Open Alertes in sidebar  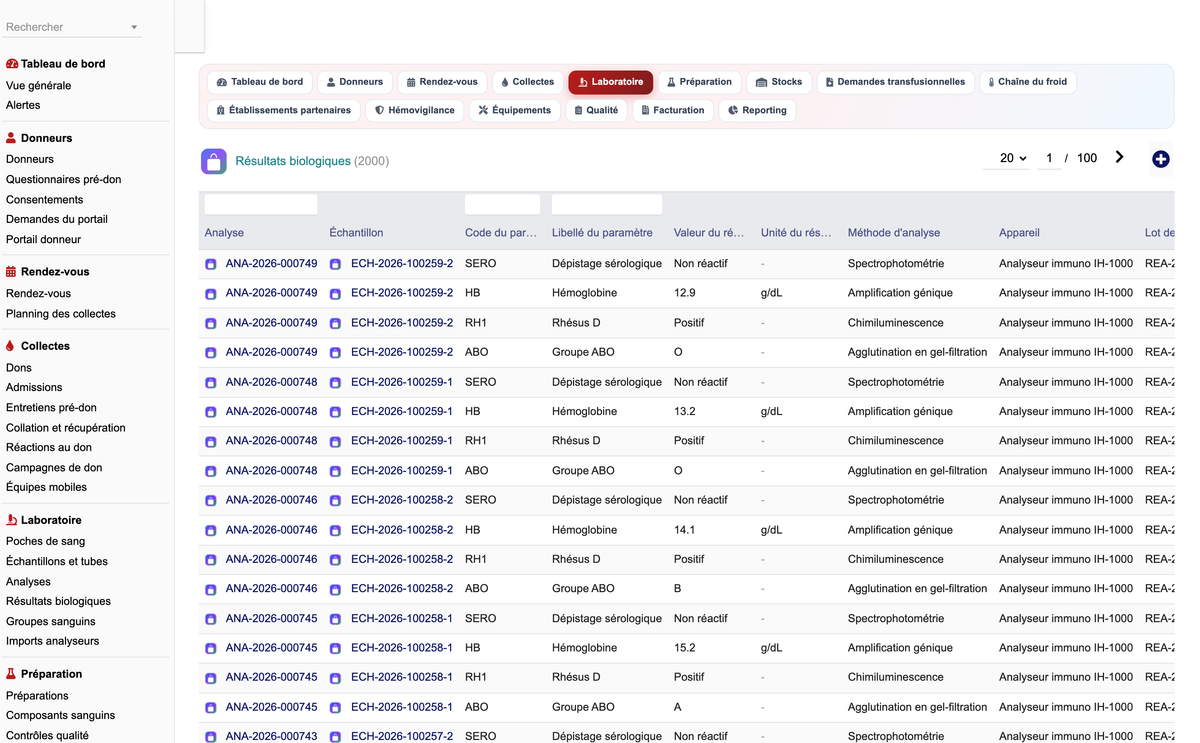coord(23,106)
